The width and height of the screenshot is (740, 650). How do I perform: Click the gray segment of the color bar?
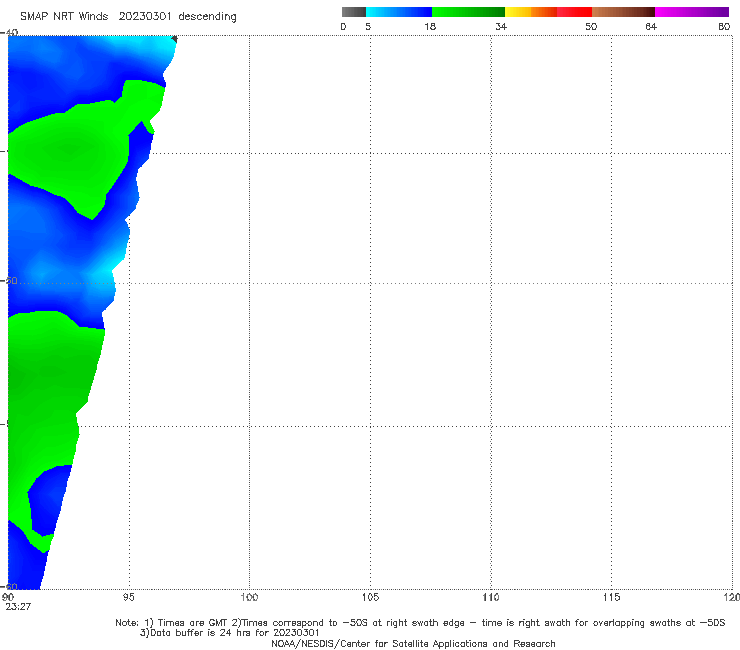tap(354, 12)
